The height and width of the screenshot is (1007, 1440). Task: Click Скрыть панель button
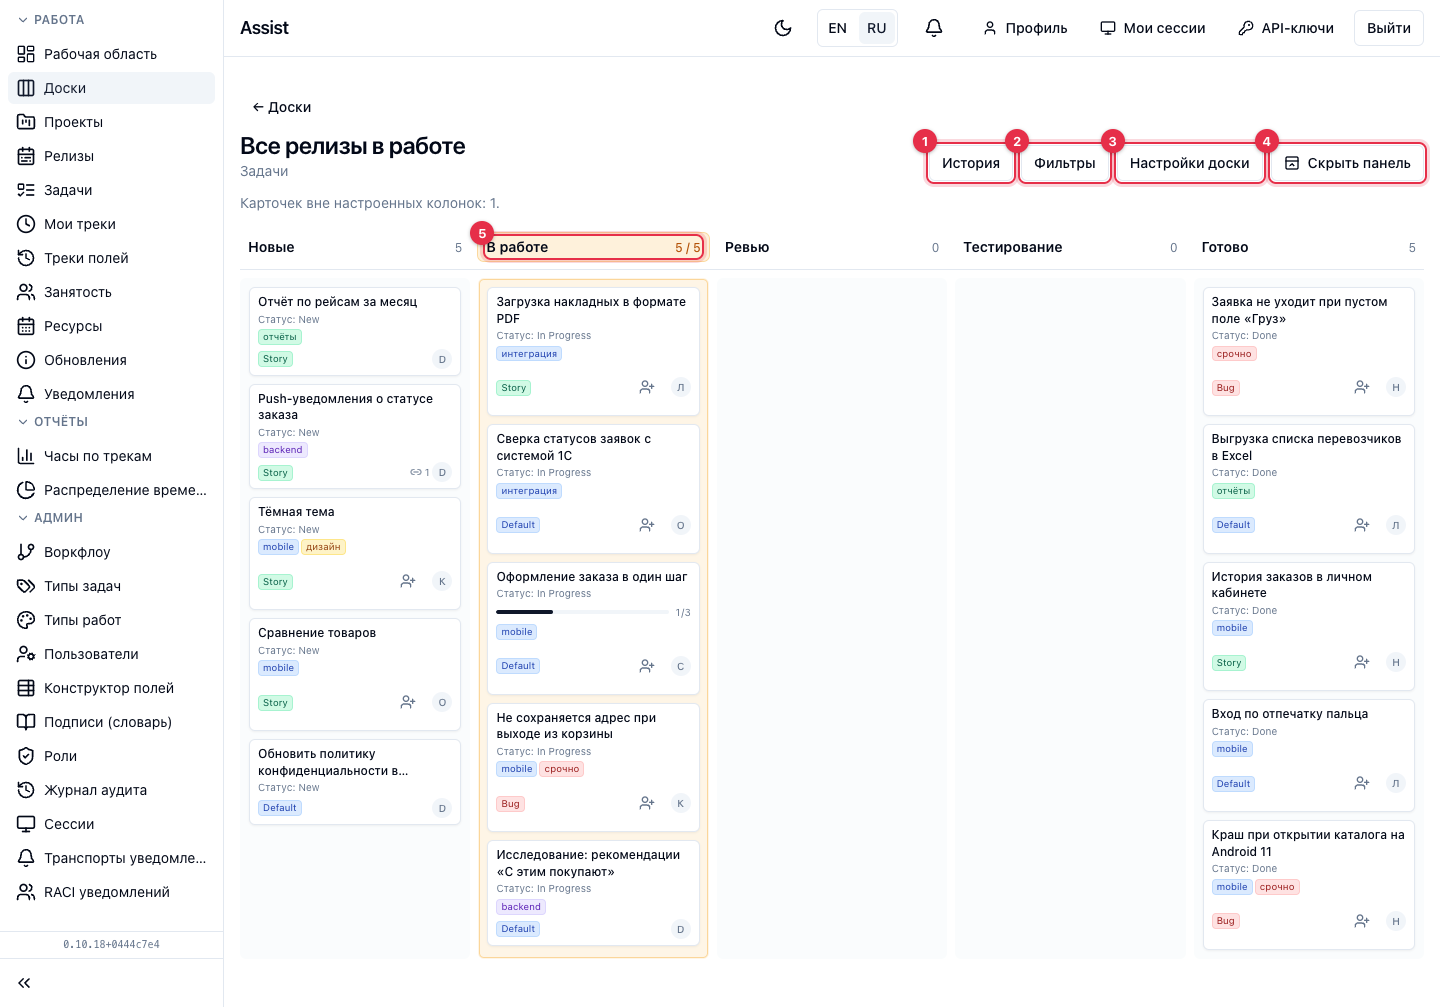(1347, 163)
